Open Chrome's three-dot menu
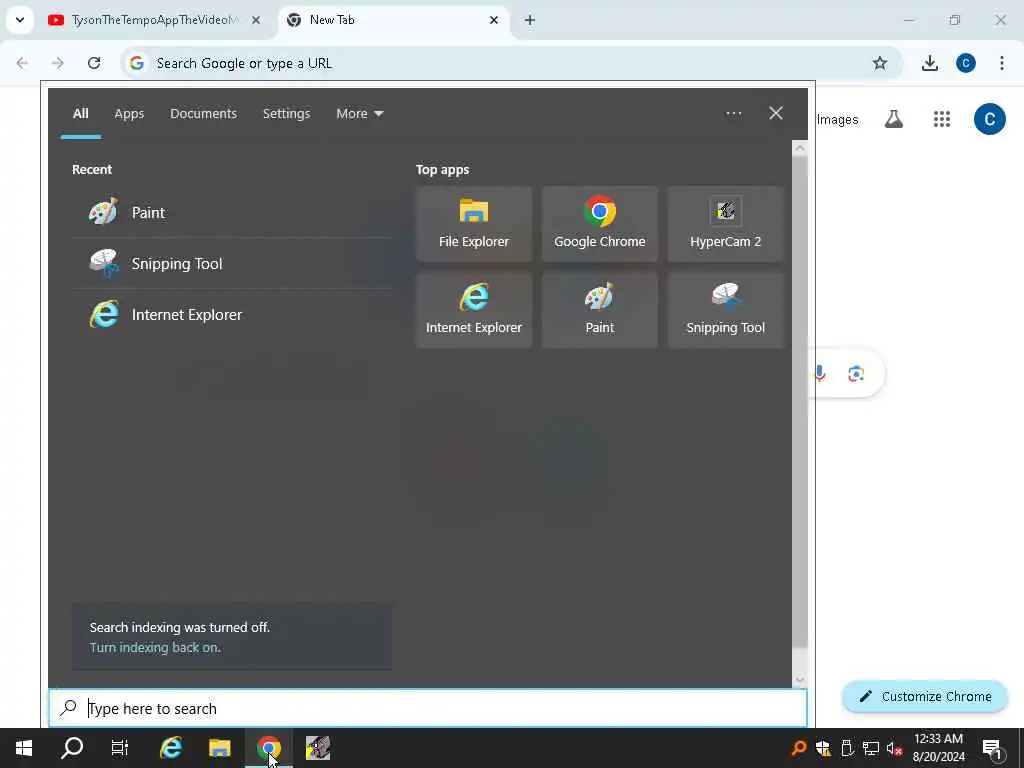 (x=1001, y=63)
